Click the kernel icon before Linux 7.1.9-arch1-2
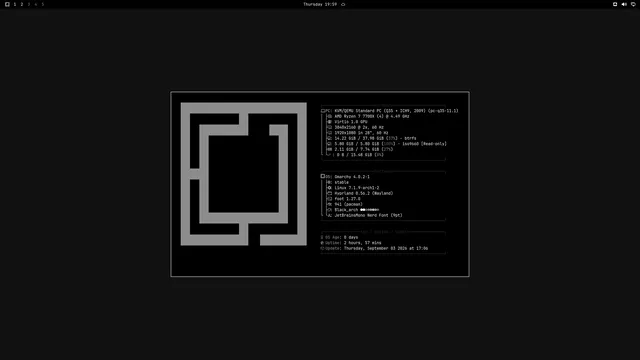The image size is (640, 360). (330, 188)
